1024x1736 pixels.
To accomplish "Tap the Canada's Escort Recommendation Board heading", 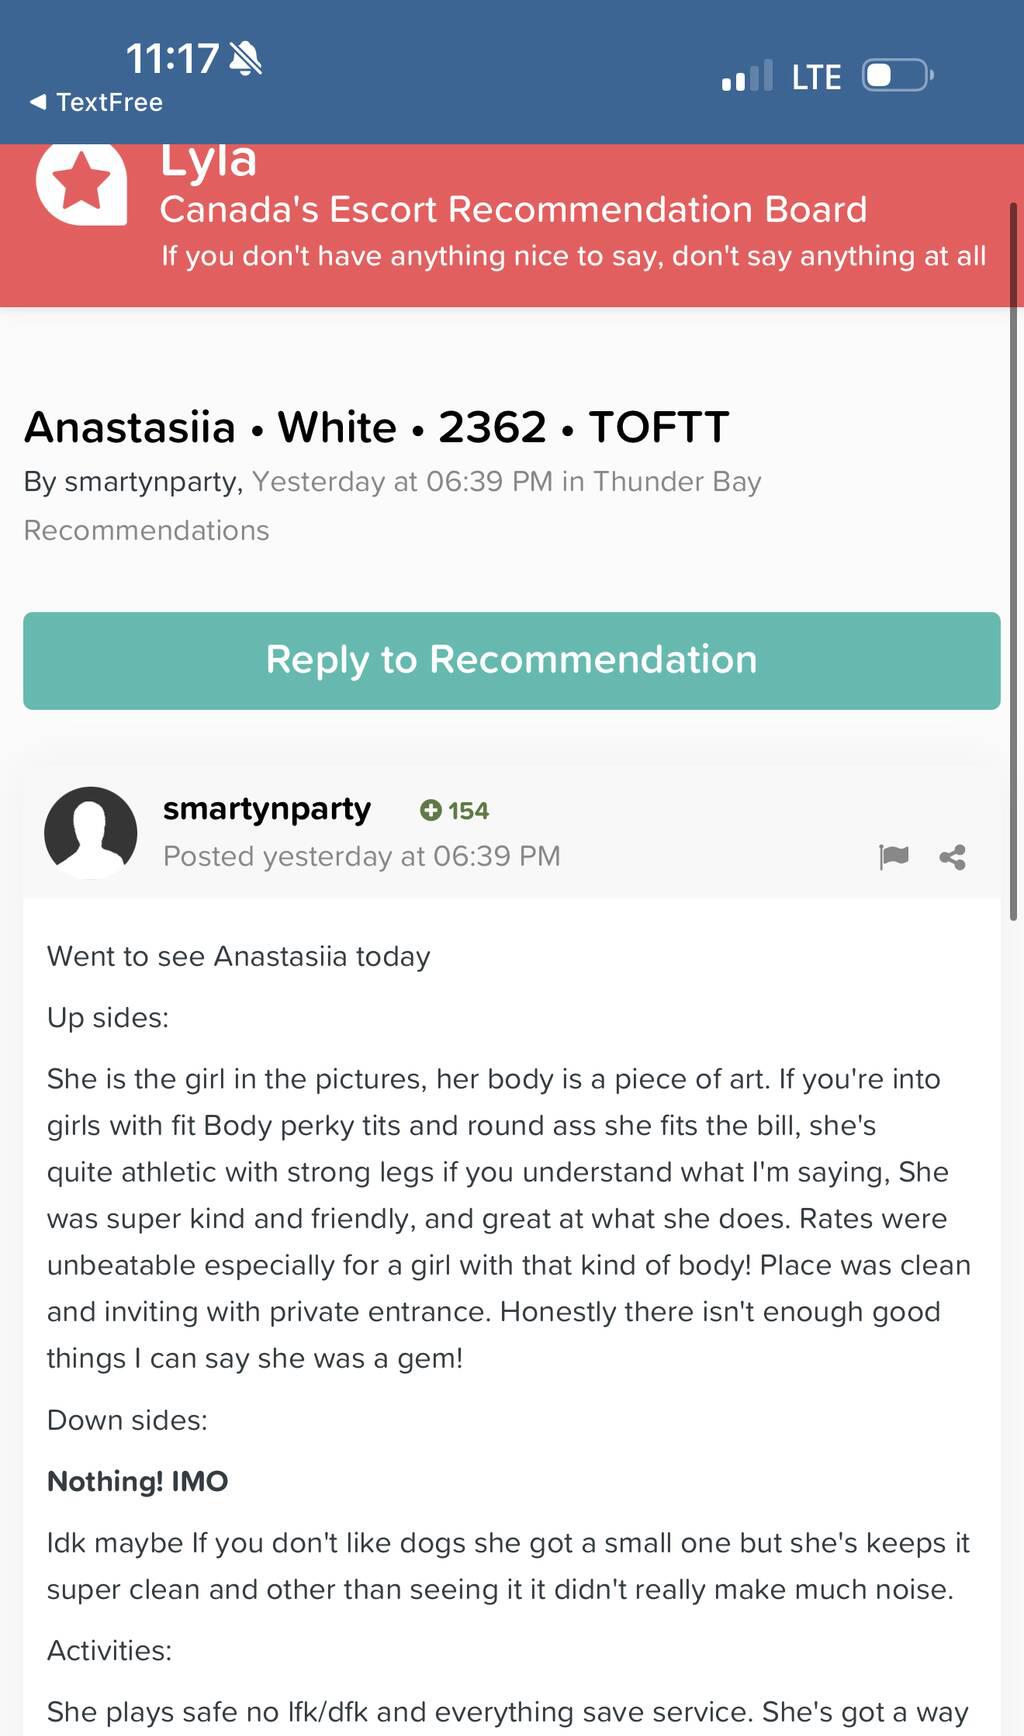I will coord(513,210).
